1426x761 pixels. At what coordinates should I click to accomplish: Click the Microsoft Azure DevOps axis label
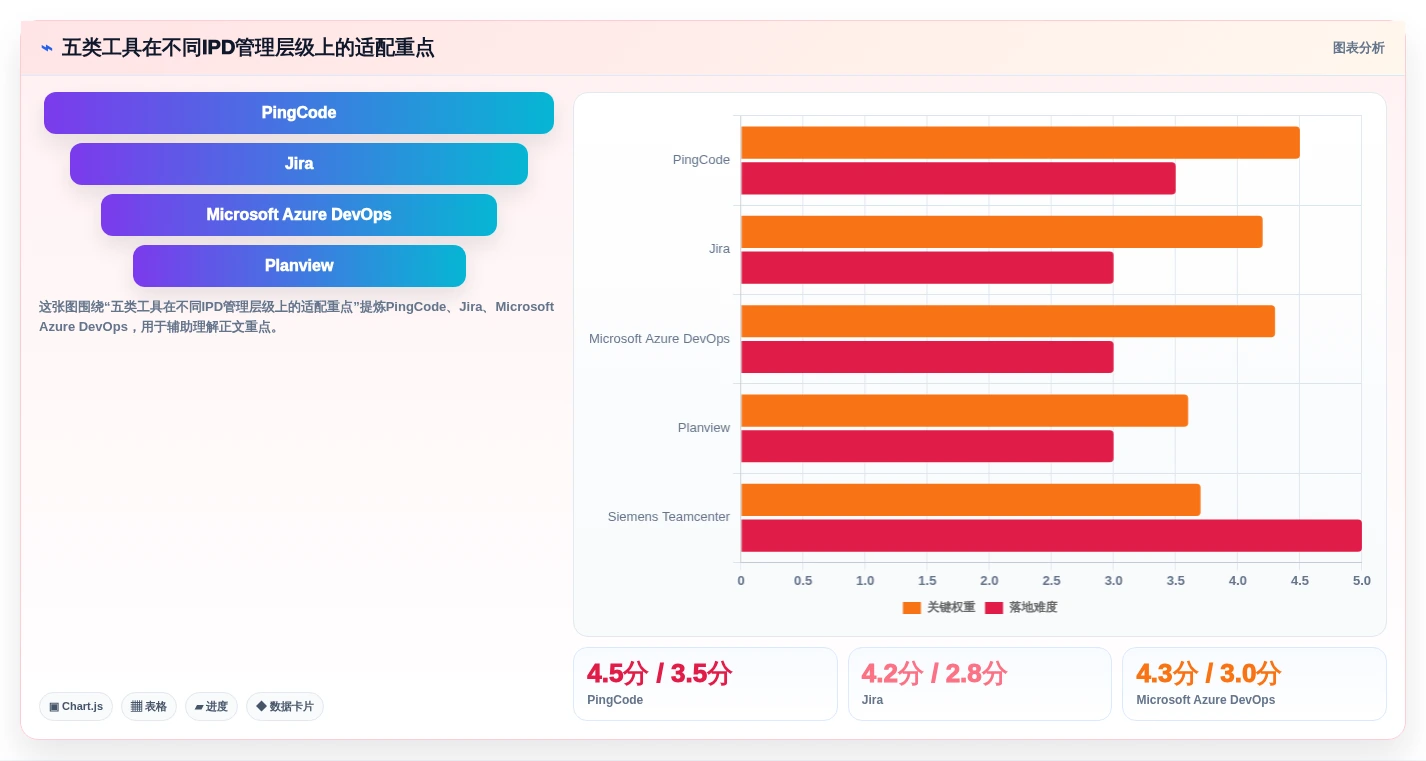click(659, 339)
